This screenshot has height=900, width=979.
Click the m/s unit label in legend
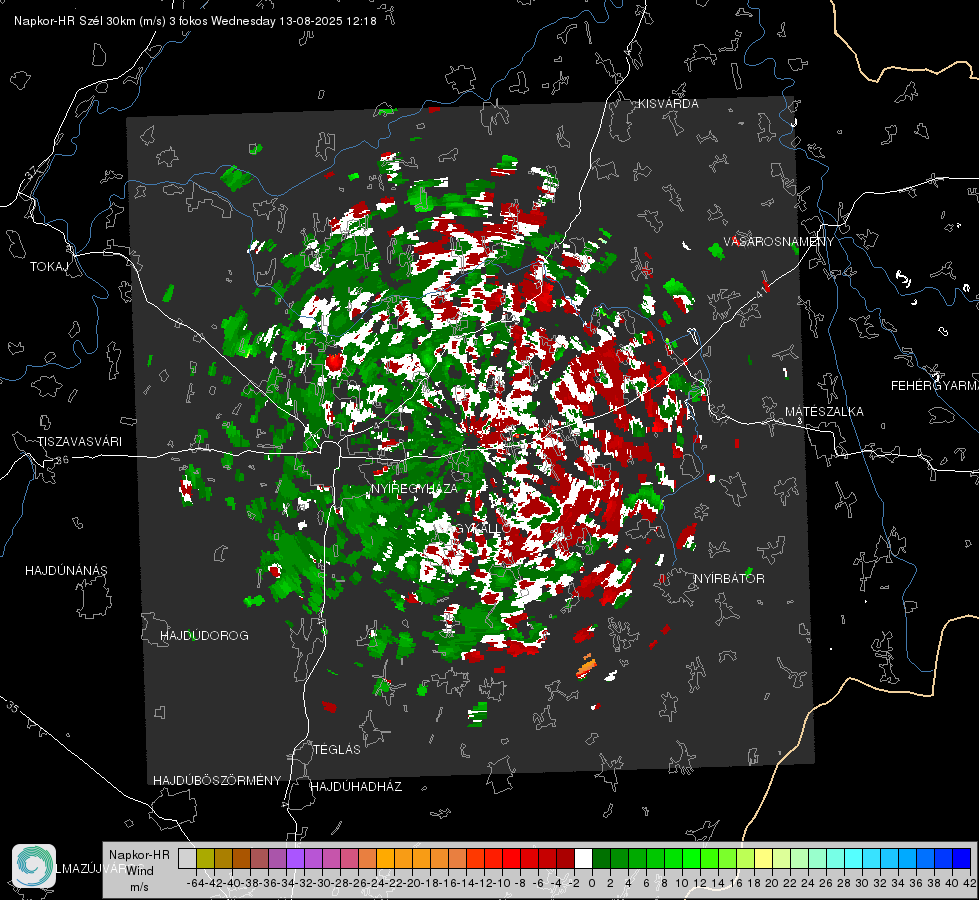139,887
